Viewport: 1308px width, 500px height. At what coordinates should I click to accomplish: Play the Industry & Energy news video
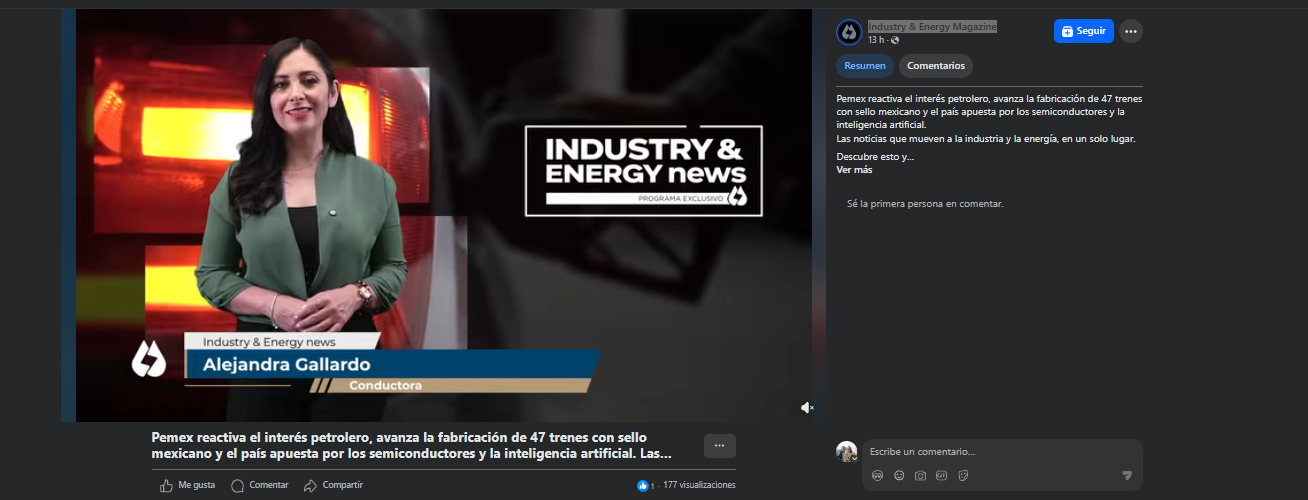point(443,215)
